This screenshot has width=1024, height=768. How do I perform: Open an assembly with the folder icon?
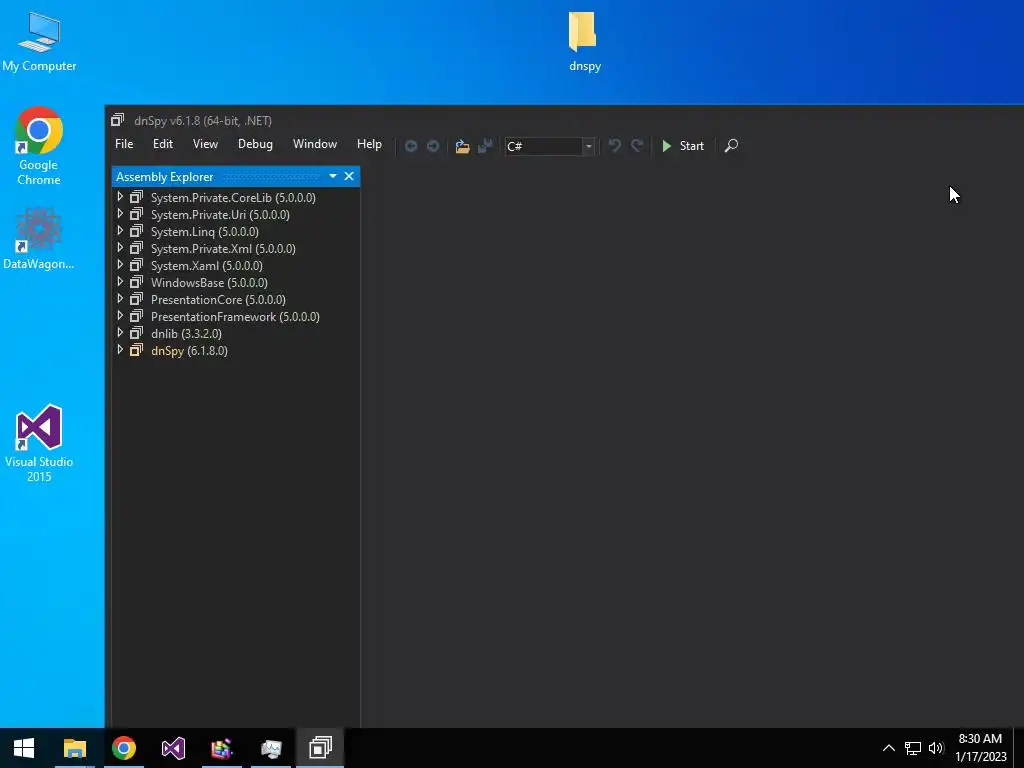tap(462, 146)
